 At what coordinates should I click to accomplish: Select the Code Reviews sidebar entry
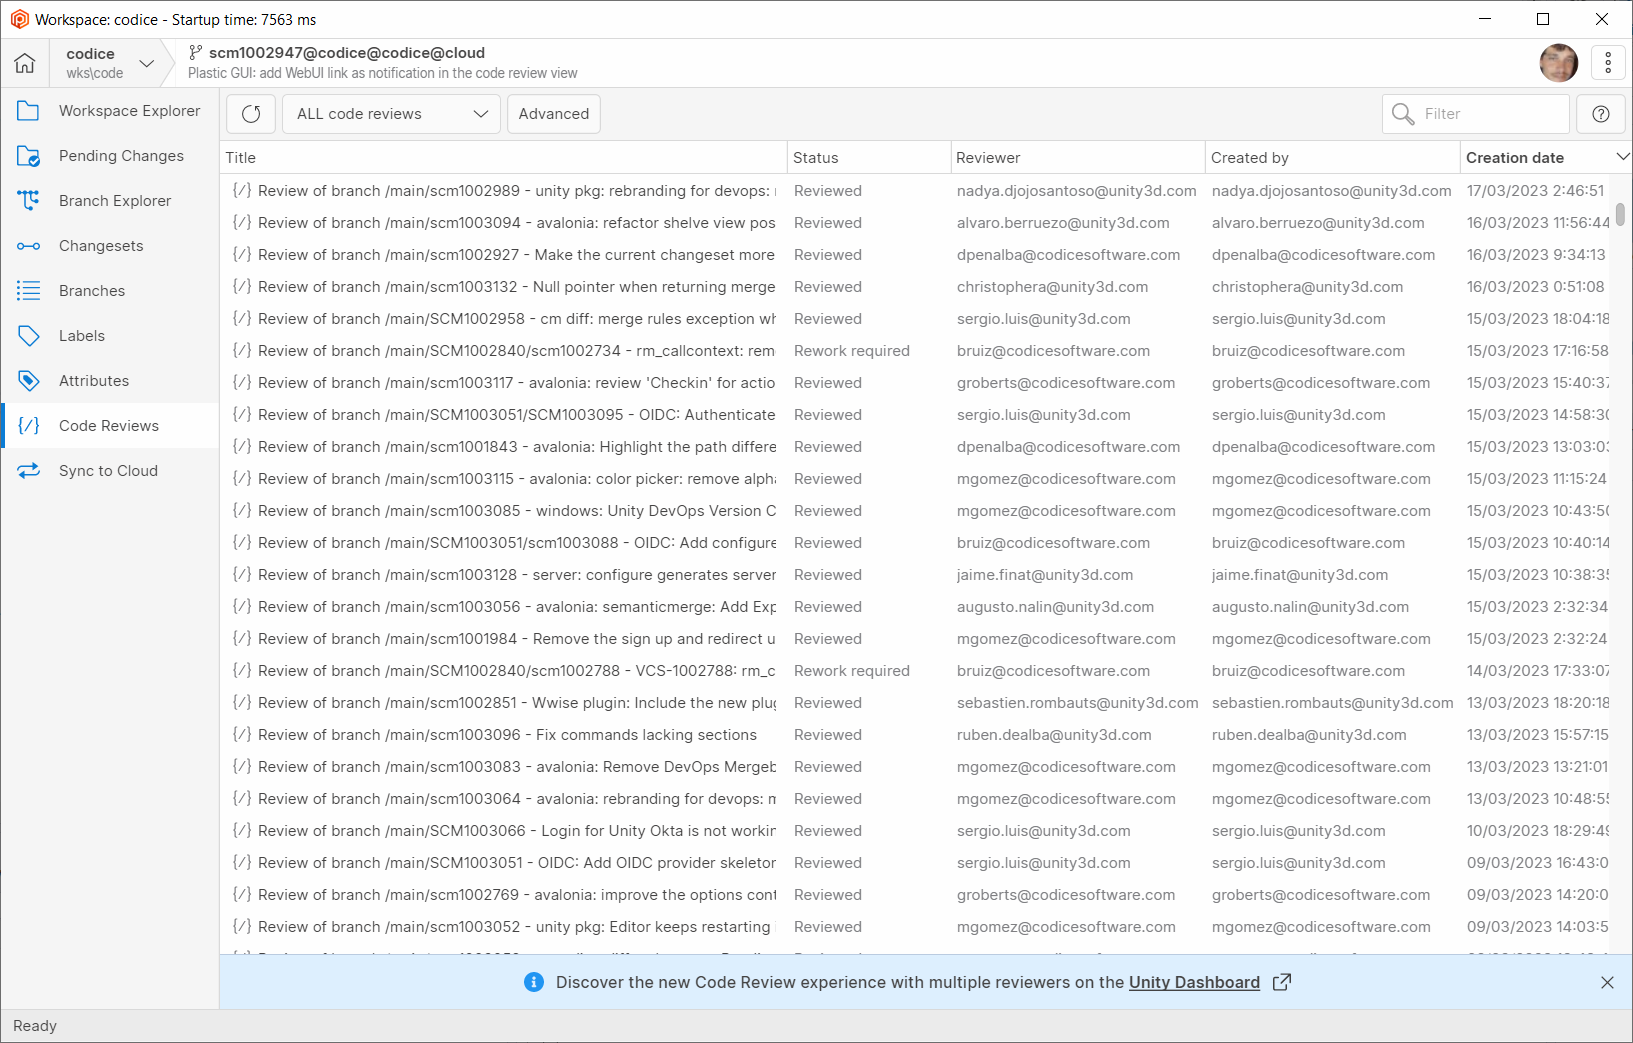[x=108, y=425]
